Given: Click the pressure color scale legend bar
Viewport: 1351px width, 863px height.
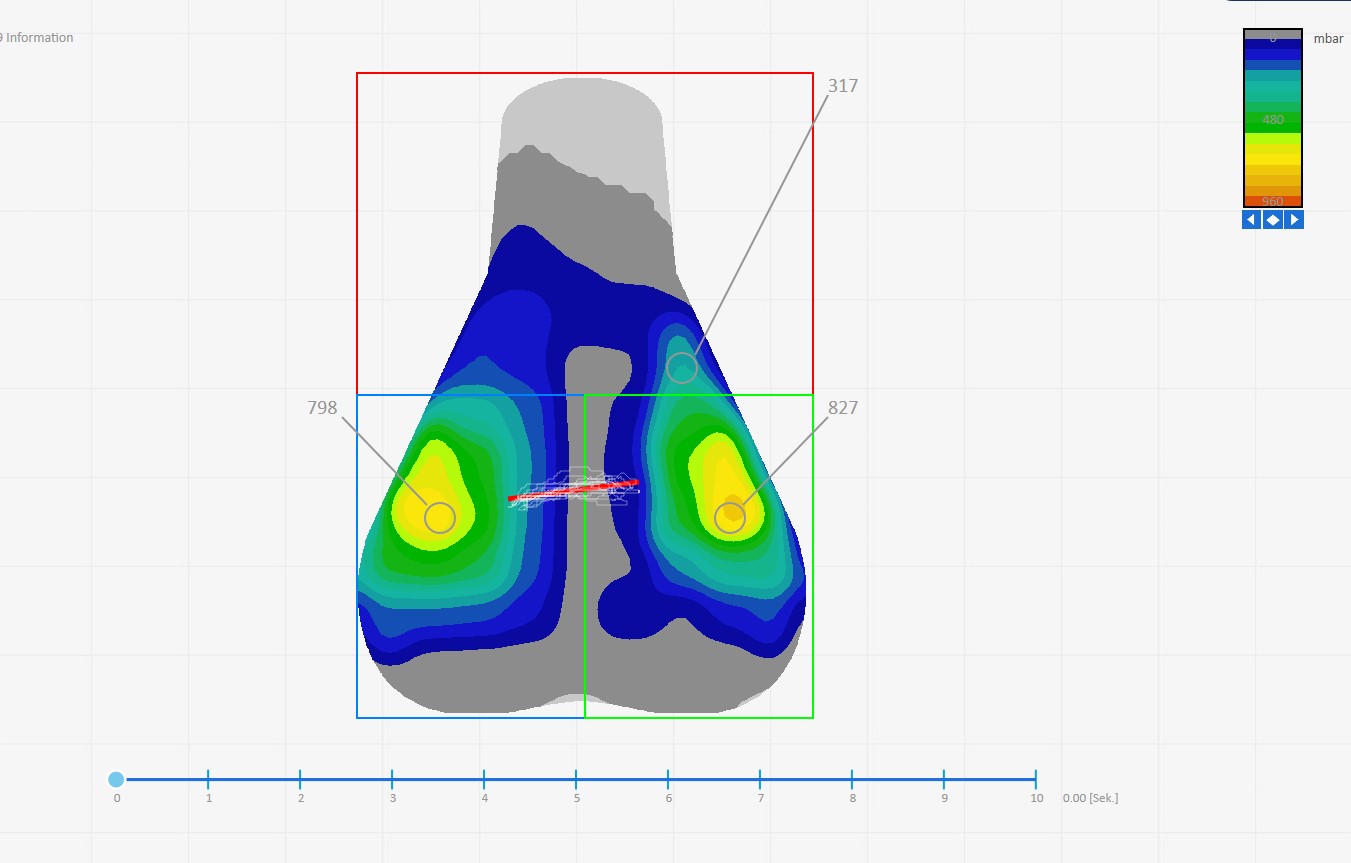Looking at the screenshot, I should click(1272, 118).
